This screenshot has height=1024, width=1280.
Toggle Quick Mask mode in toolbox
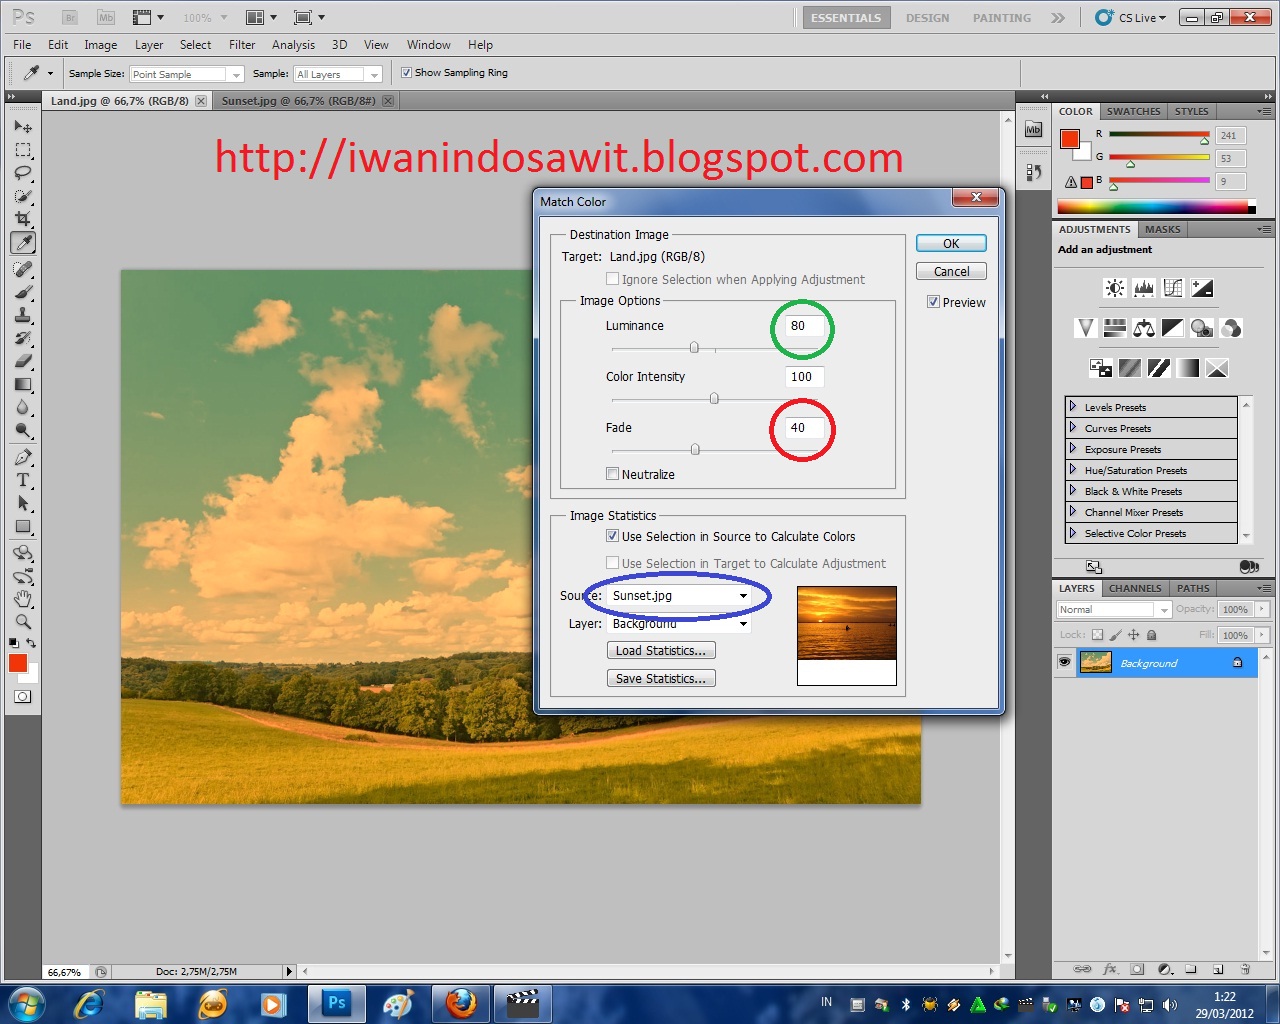pos(23,697)
